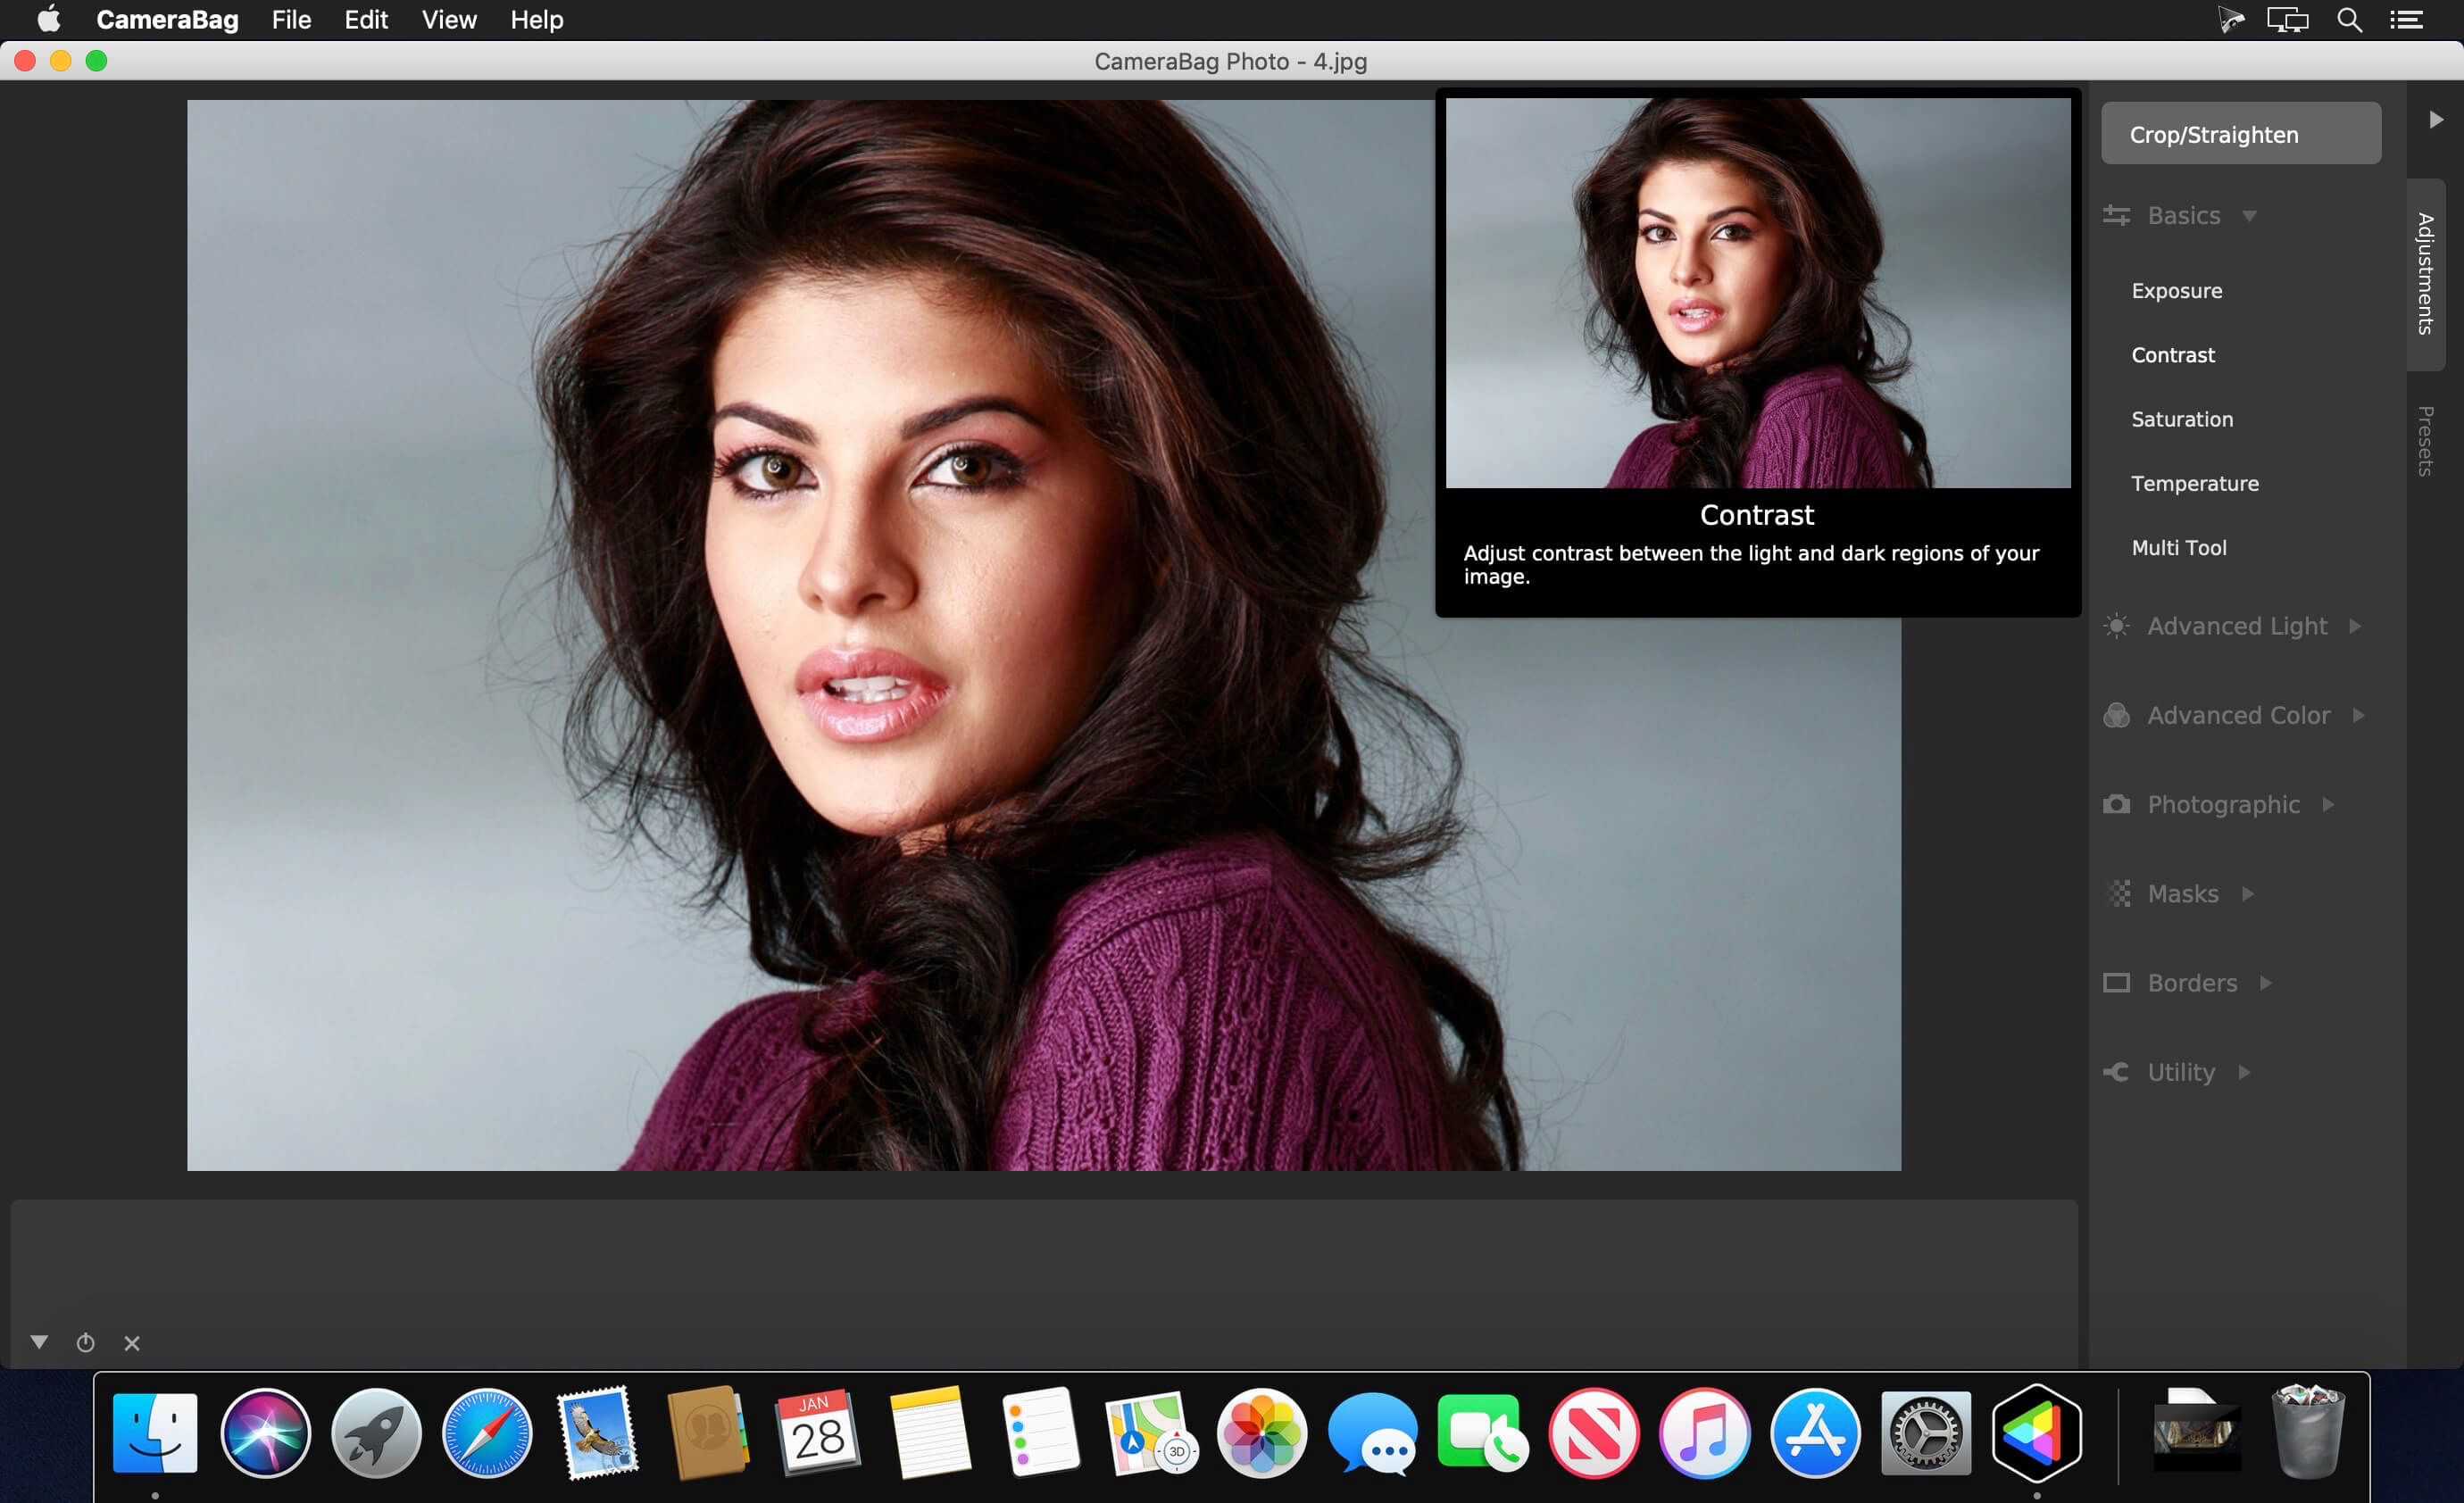Switch to the Presets tab

tap(2425, 441)
